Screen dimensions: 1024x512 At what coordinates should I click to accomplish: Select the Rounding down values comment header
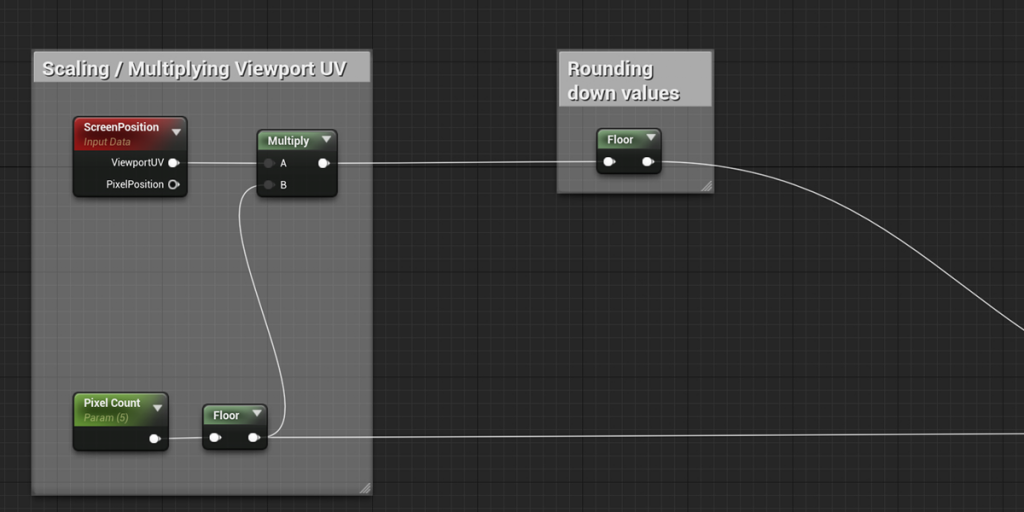pyautogui.click(x=624, y=81)
